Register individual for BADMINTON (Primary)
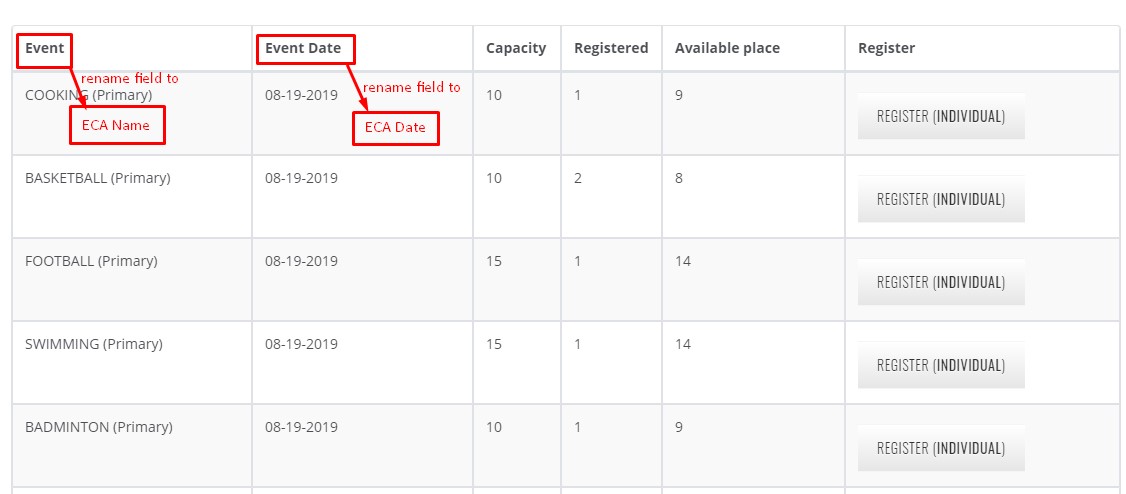The width and height of the screenshot is (1126, 494). [x=940, y=448]
